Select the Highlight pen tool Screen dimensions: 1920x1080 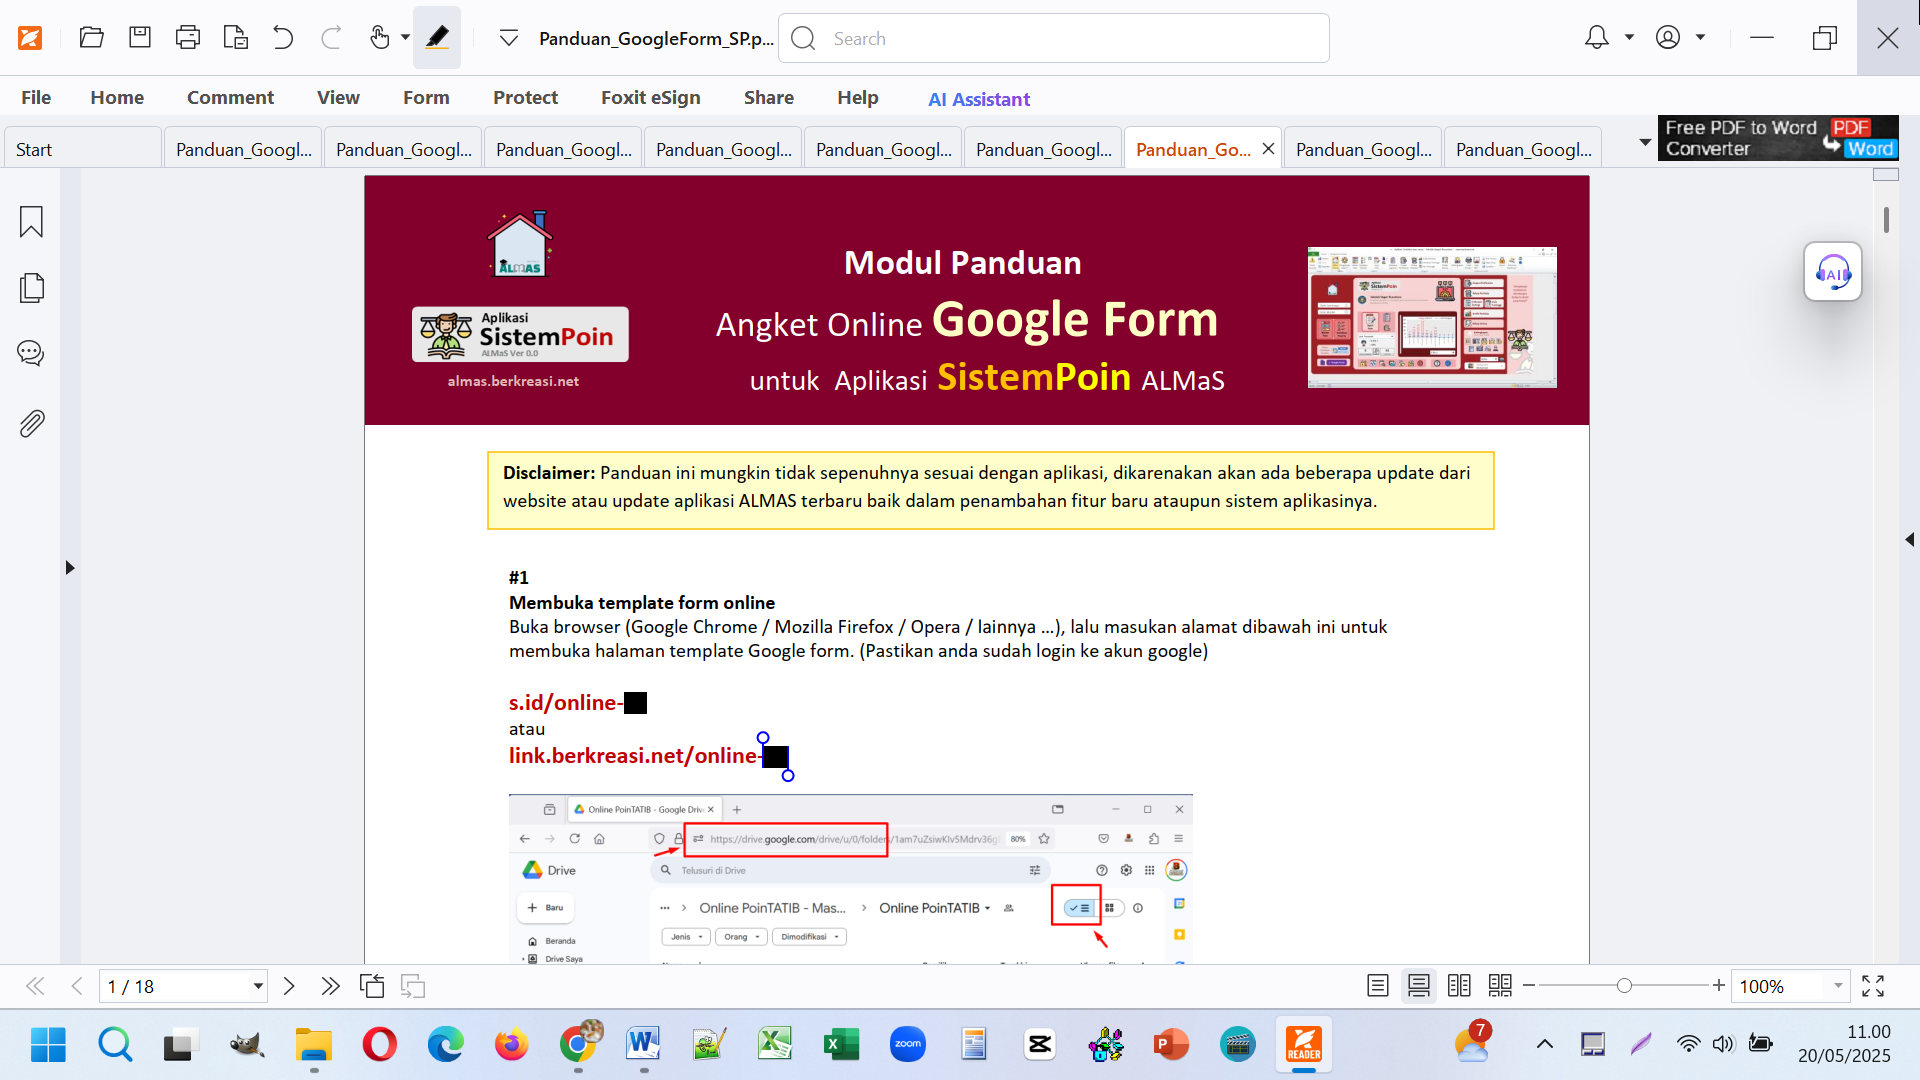(437, 38)
